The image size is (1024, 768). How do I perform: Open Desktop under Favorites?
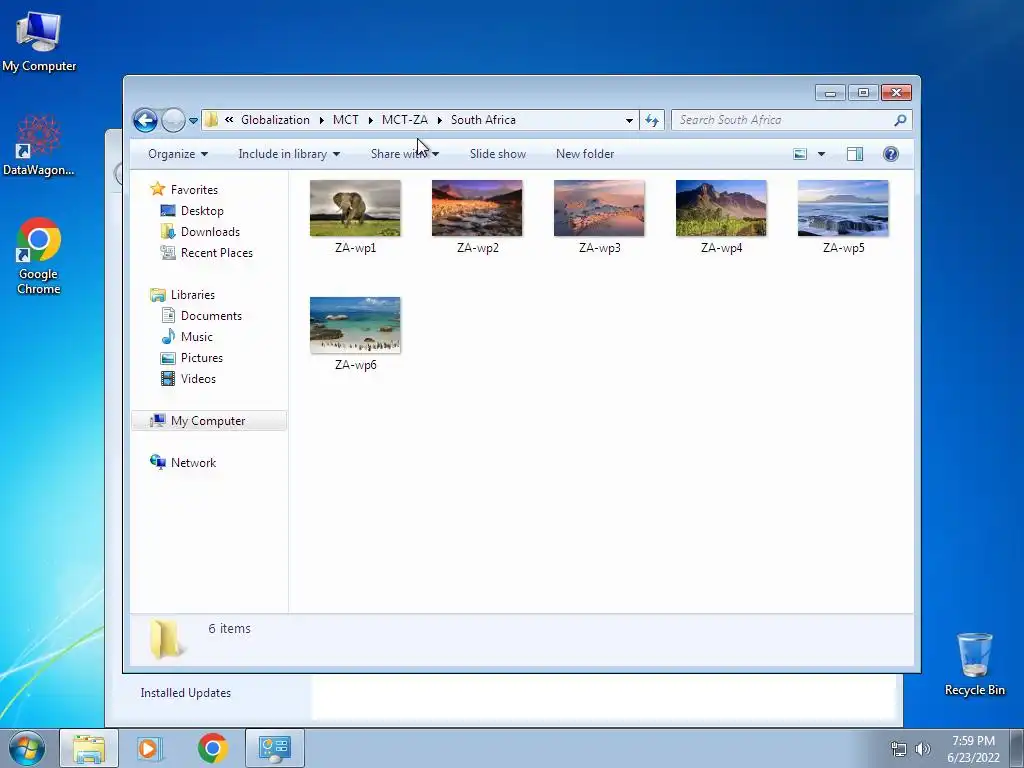202,211
